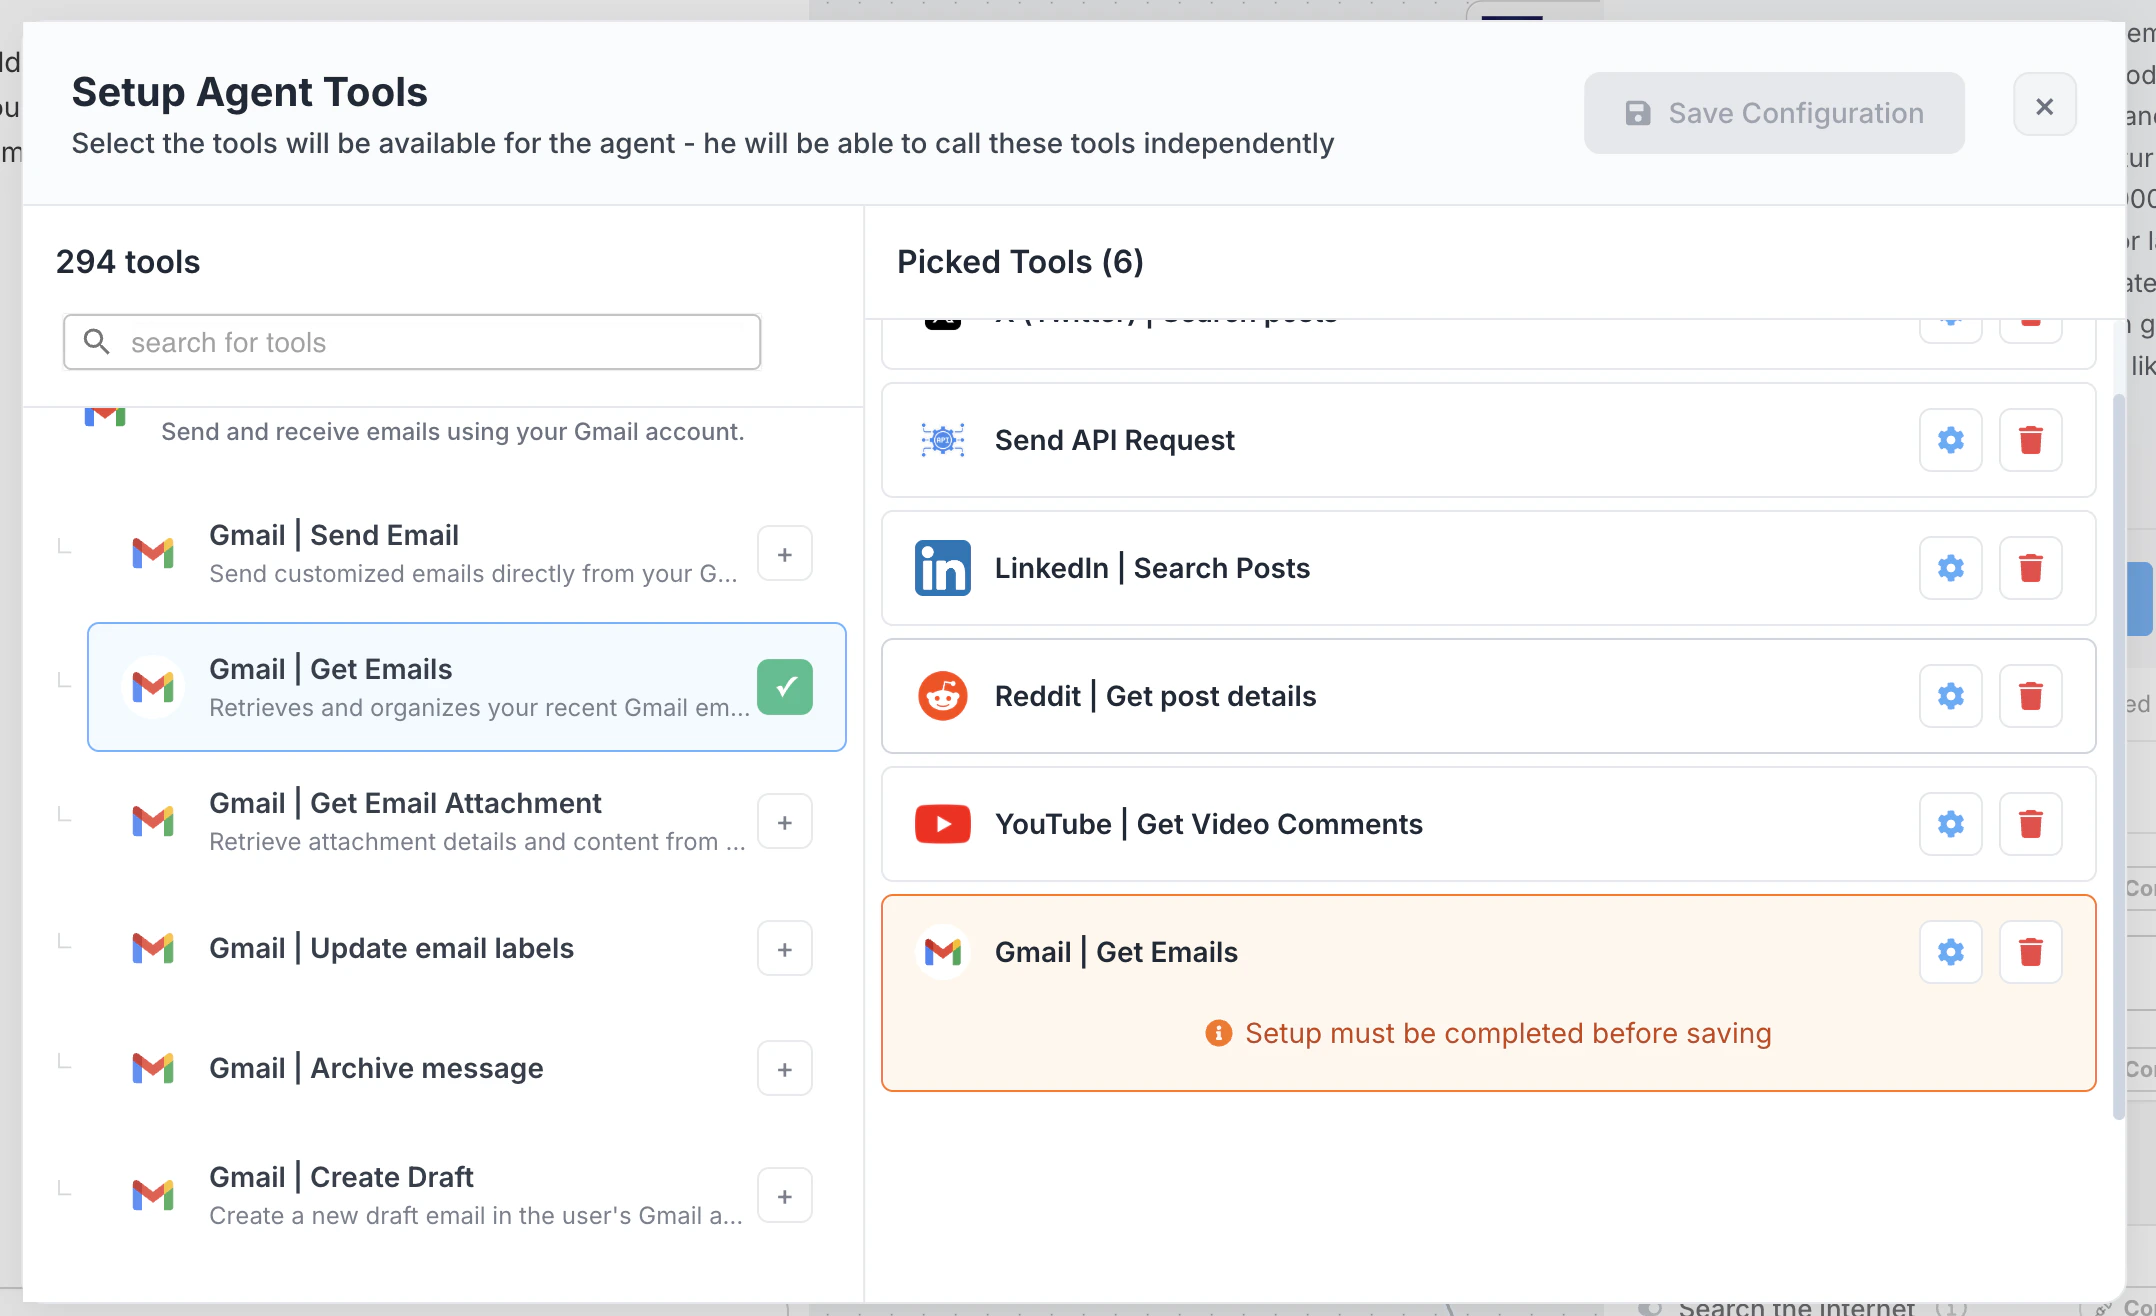Image resolution: width=2156 pixels, height=1316 pixels.
Task: Select Gmail Get Email Attachment title
Action: click(x=405, y=803)
